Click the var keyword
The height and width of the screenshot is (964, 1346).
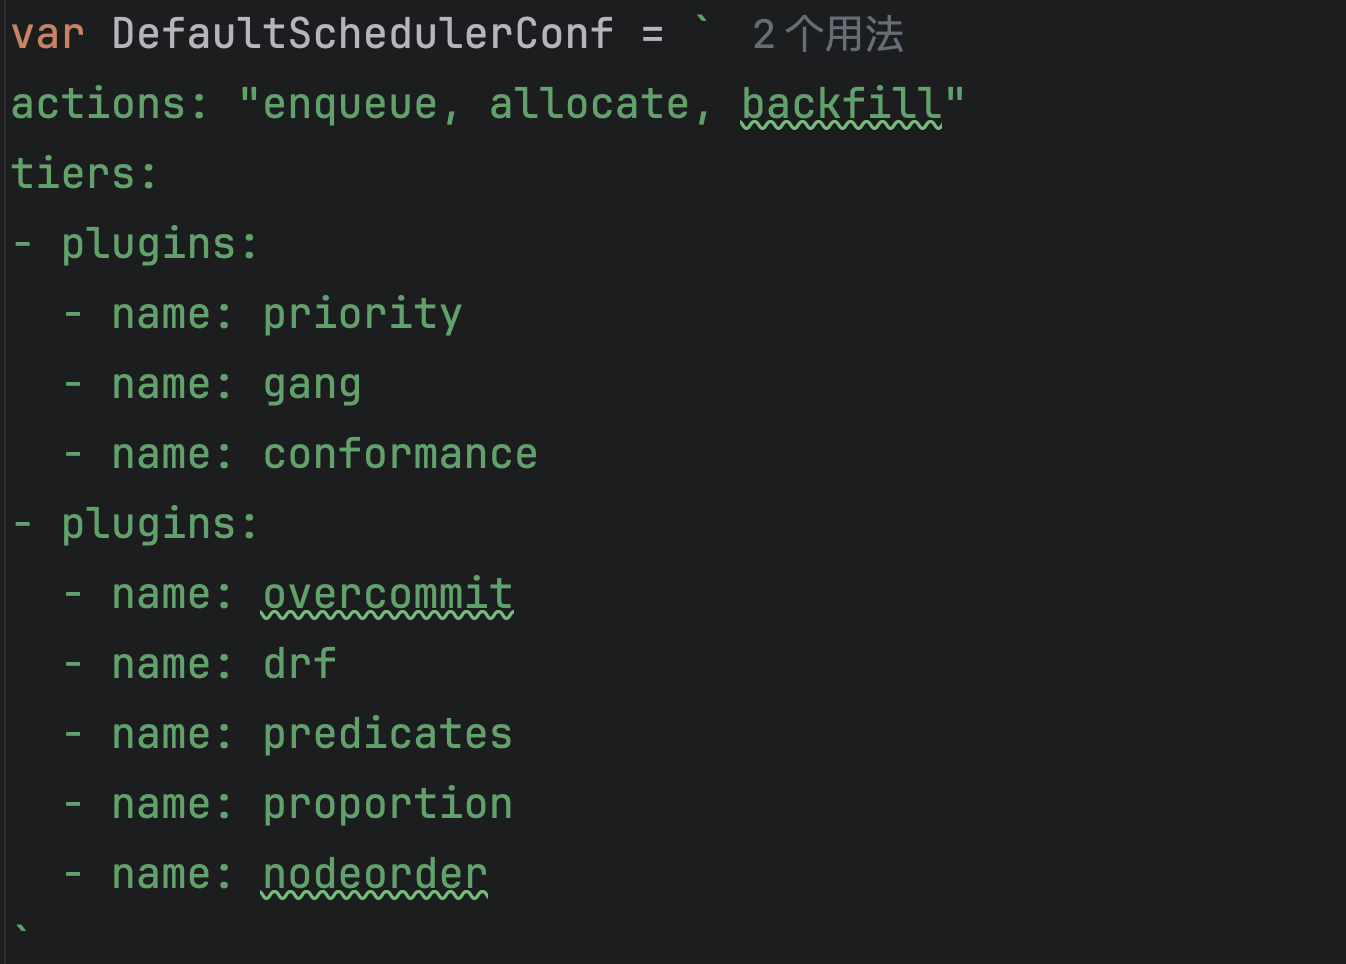[47, 34]
